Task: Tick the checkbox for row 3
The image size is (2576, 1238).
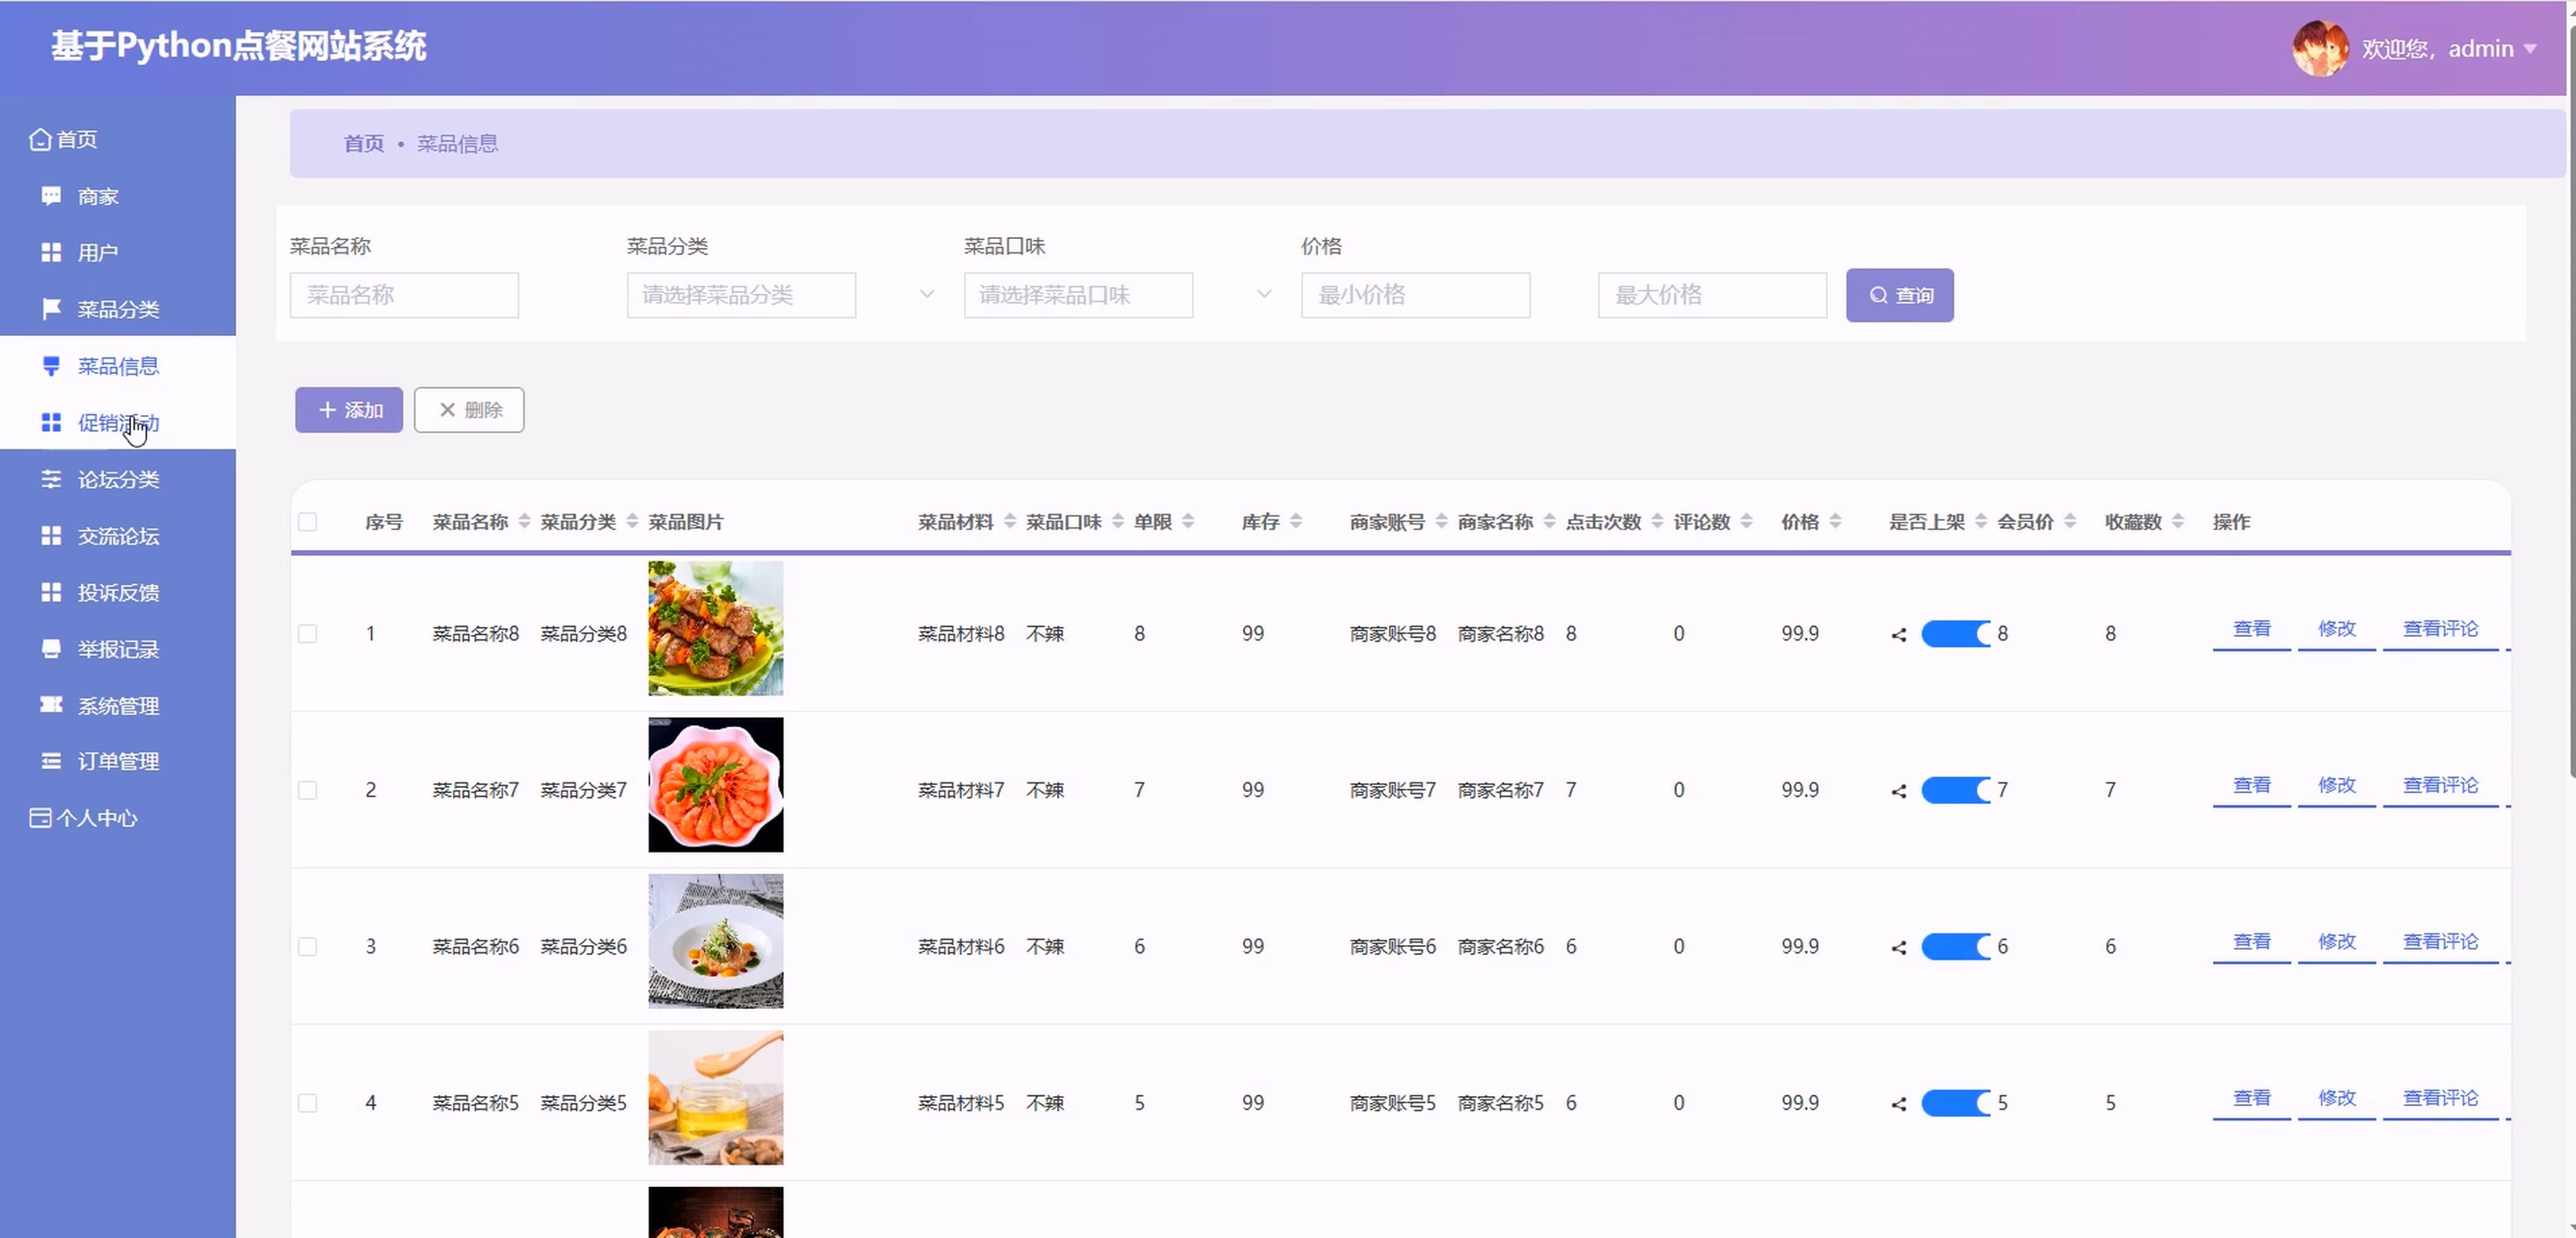Action: tap(308, 946)
